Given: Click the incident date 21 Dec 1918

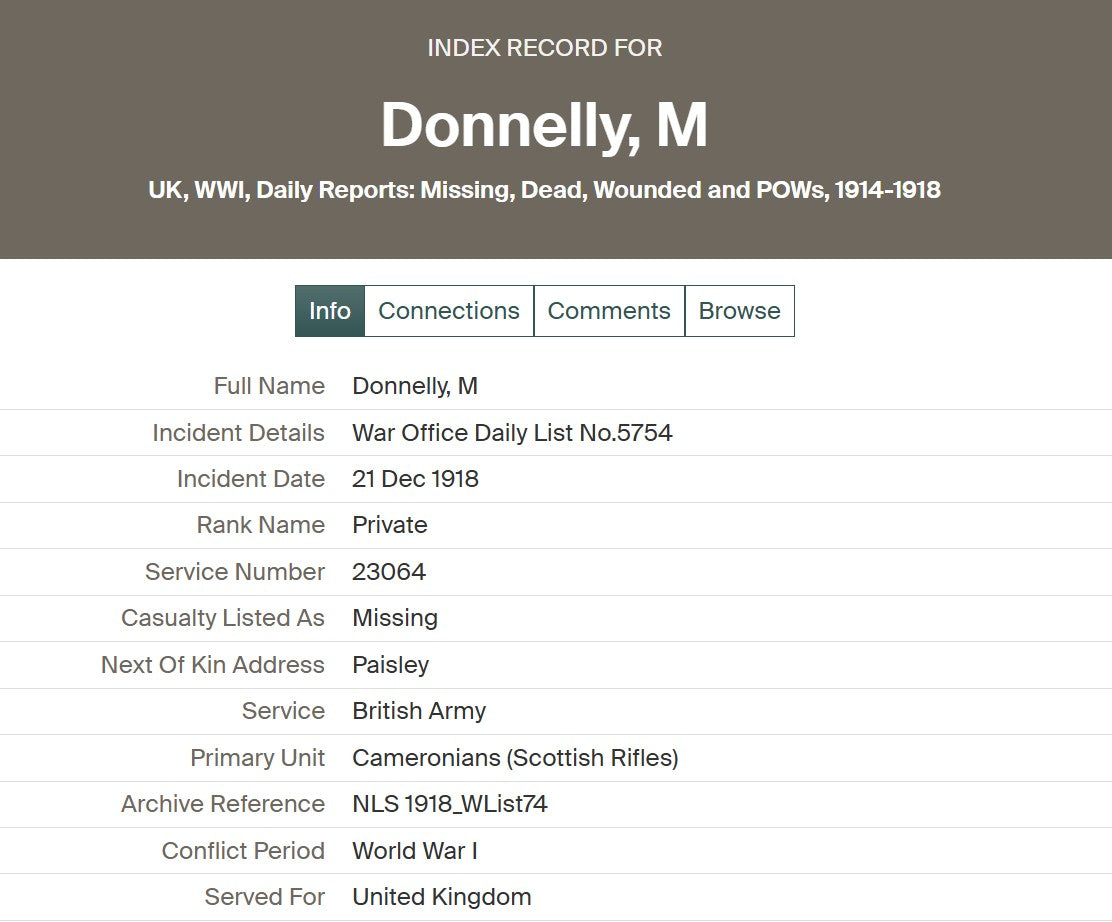Looking at the screenshot, I should tap(415, 479).
